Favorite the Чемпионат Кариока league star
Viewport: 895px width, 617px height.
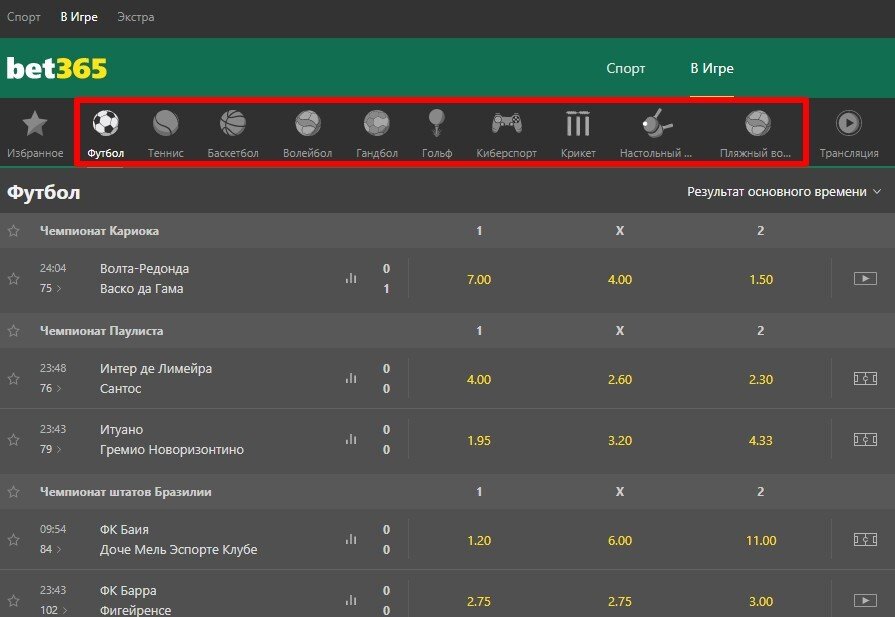pos(14,231)
